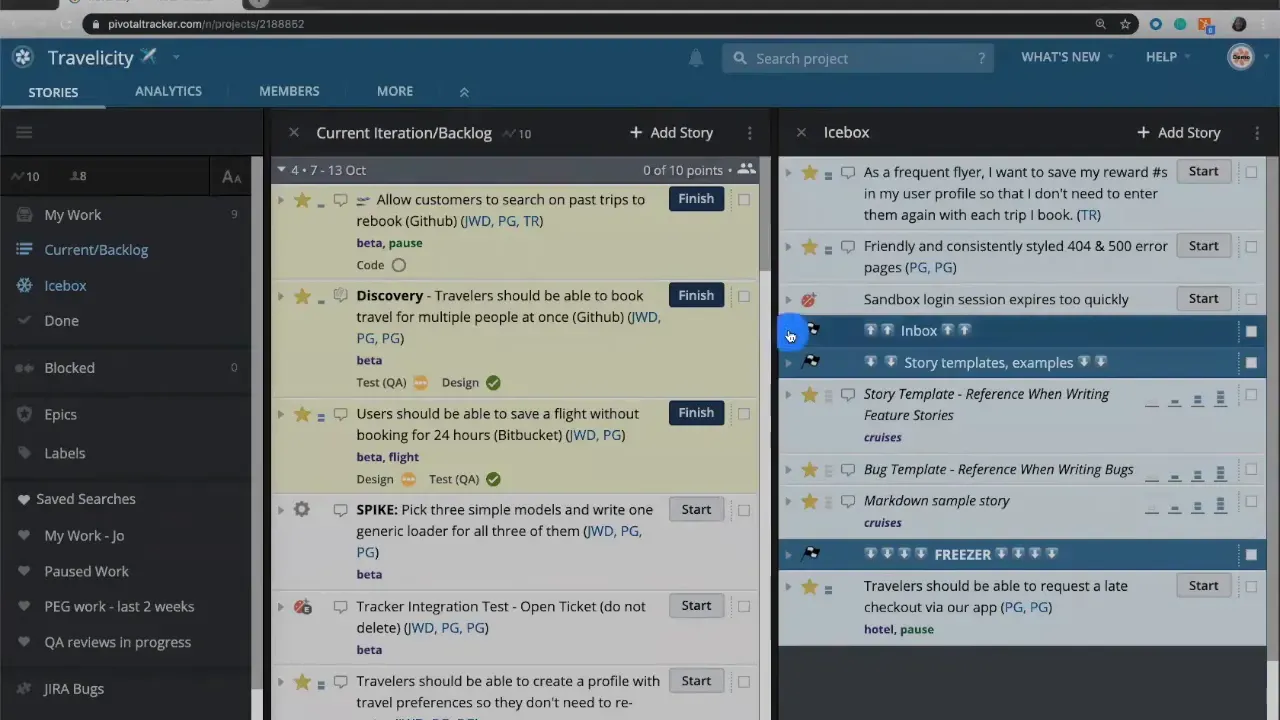
Task: Expand the Discovery story details
Action: [x=281, y=296]
